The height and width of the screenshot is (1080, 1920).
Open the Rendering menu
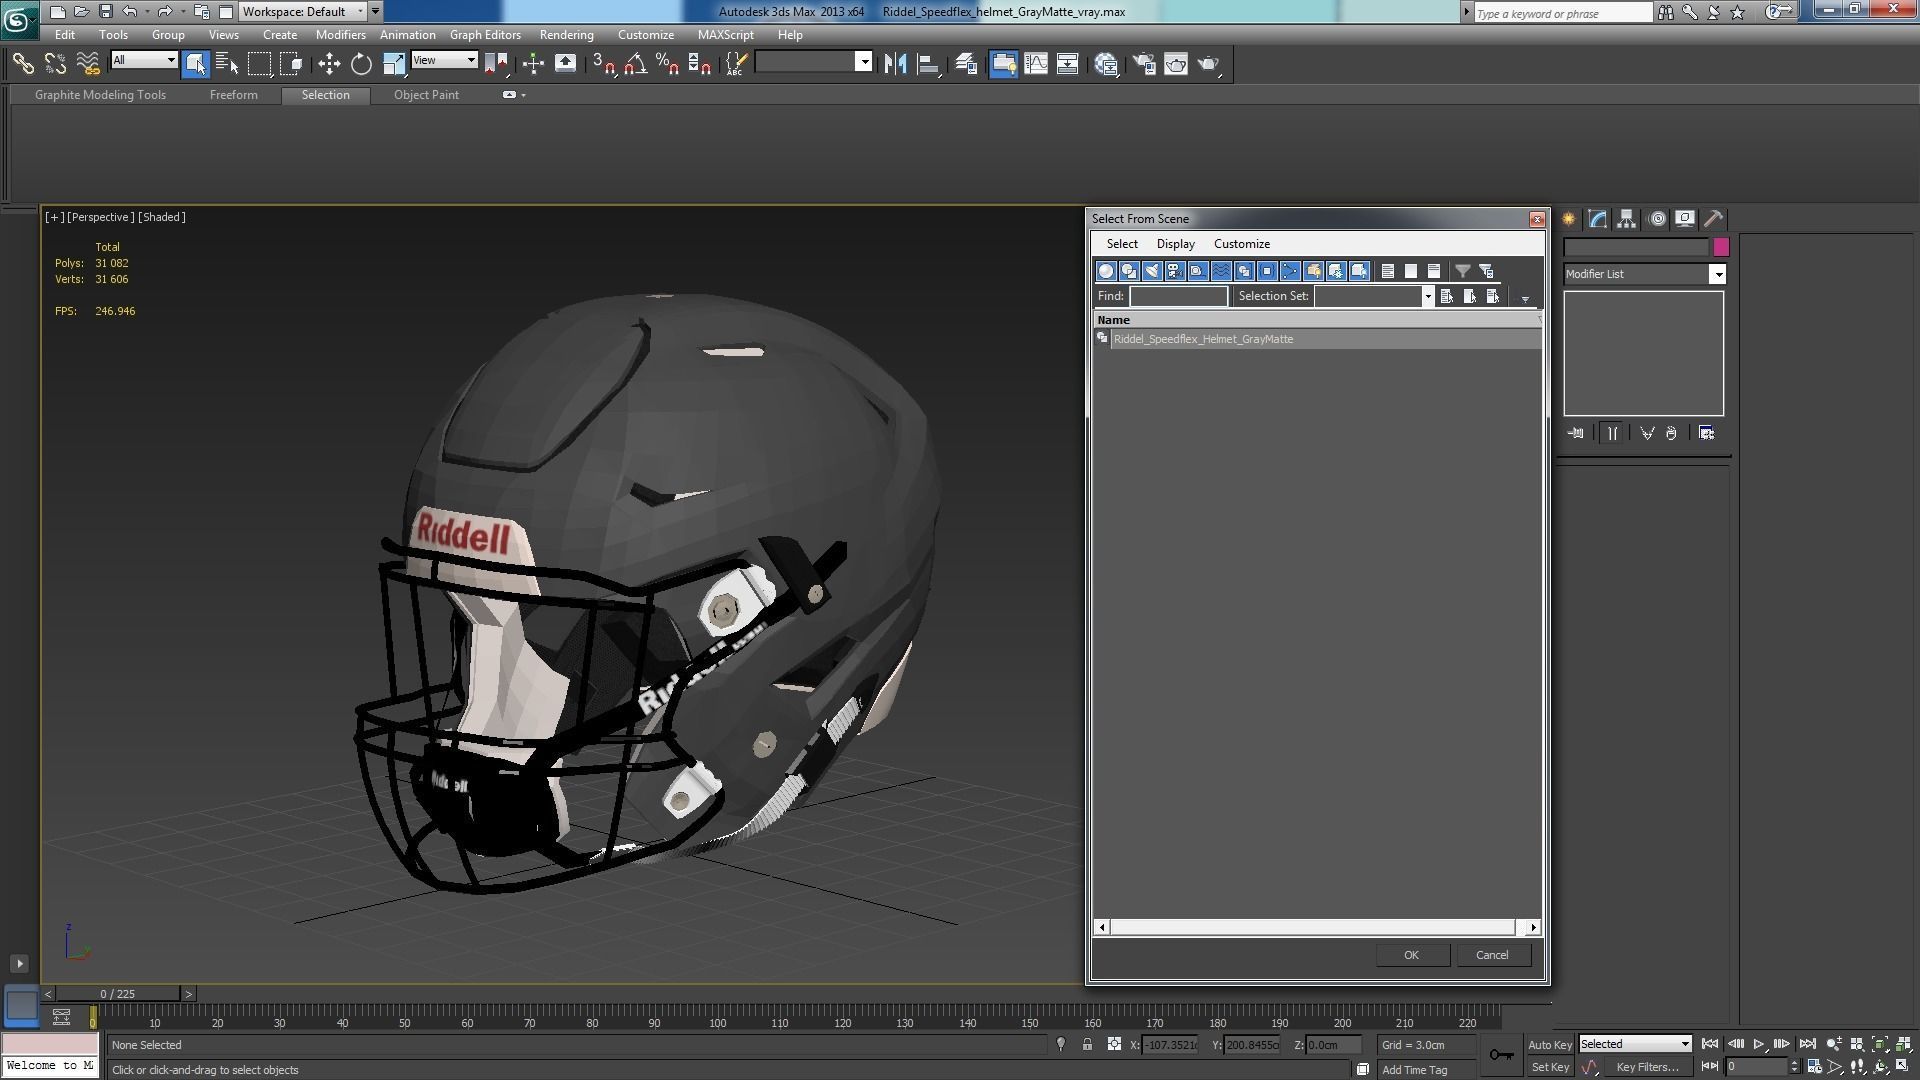pos(566,35)
